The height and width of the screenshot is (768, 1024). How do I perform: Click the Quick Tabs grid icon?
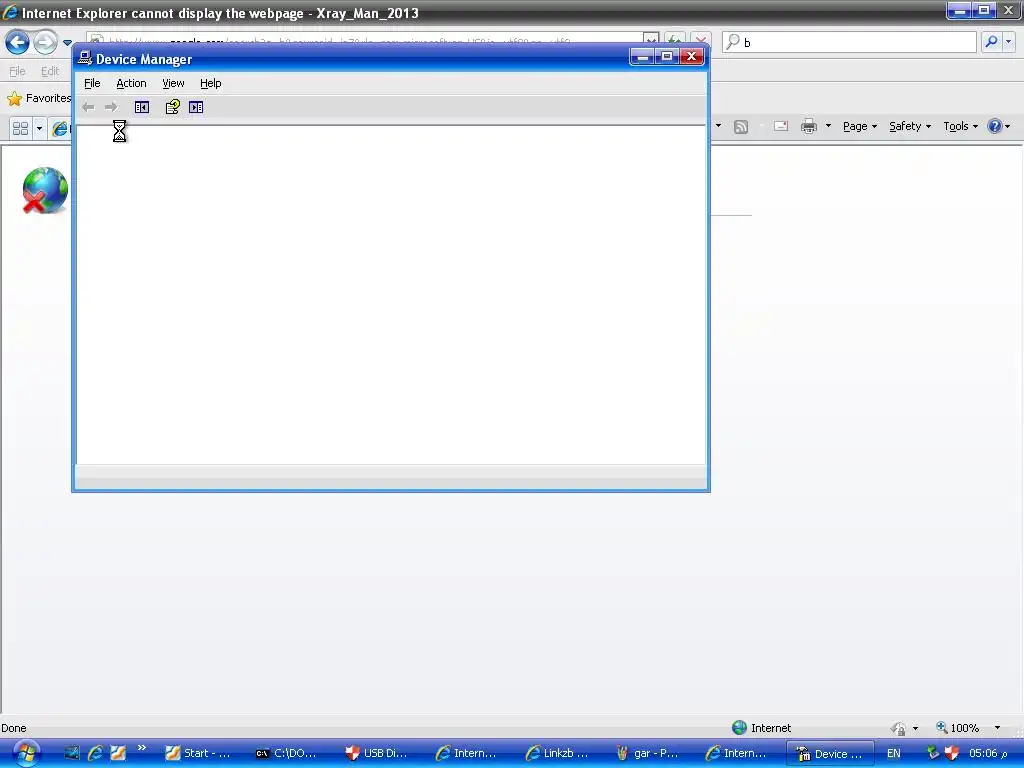point(21,128)
